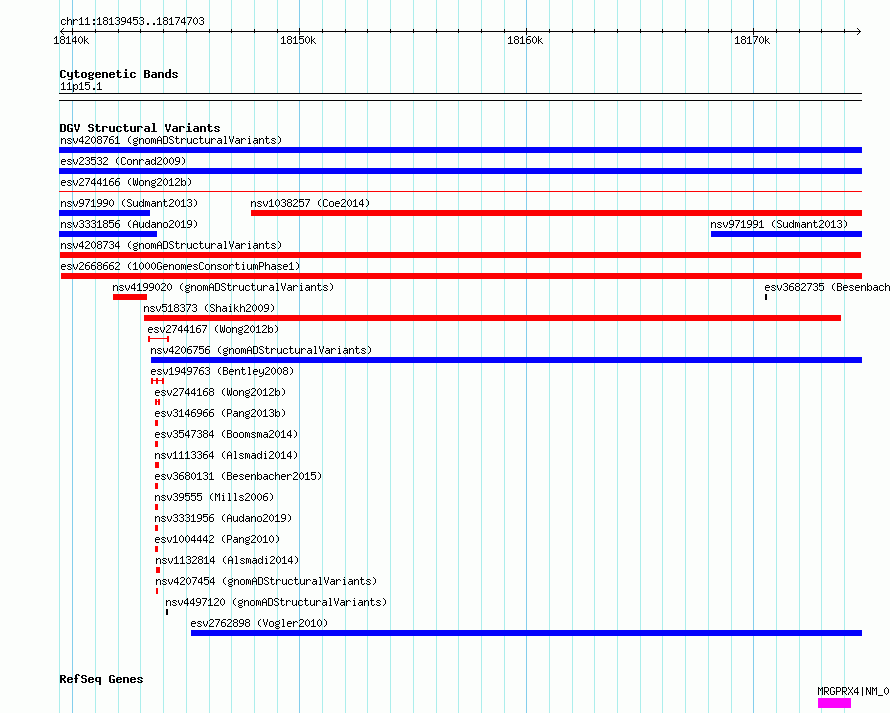Click the blue bar under nsv3331856
The image size is (890, 713).
point(108,234)
